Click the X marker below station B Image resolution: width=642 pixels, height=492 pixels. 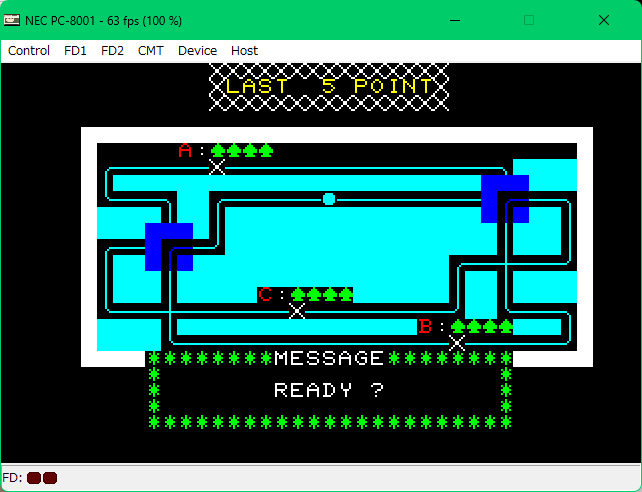(457, 343)
